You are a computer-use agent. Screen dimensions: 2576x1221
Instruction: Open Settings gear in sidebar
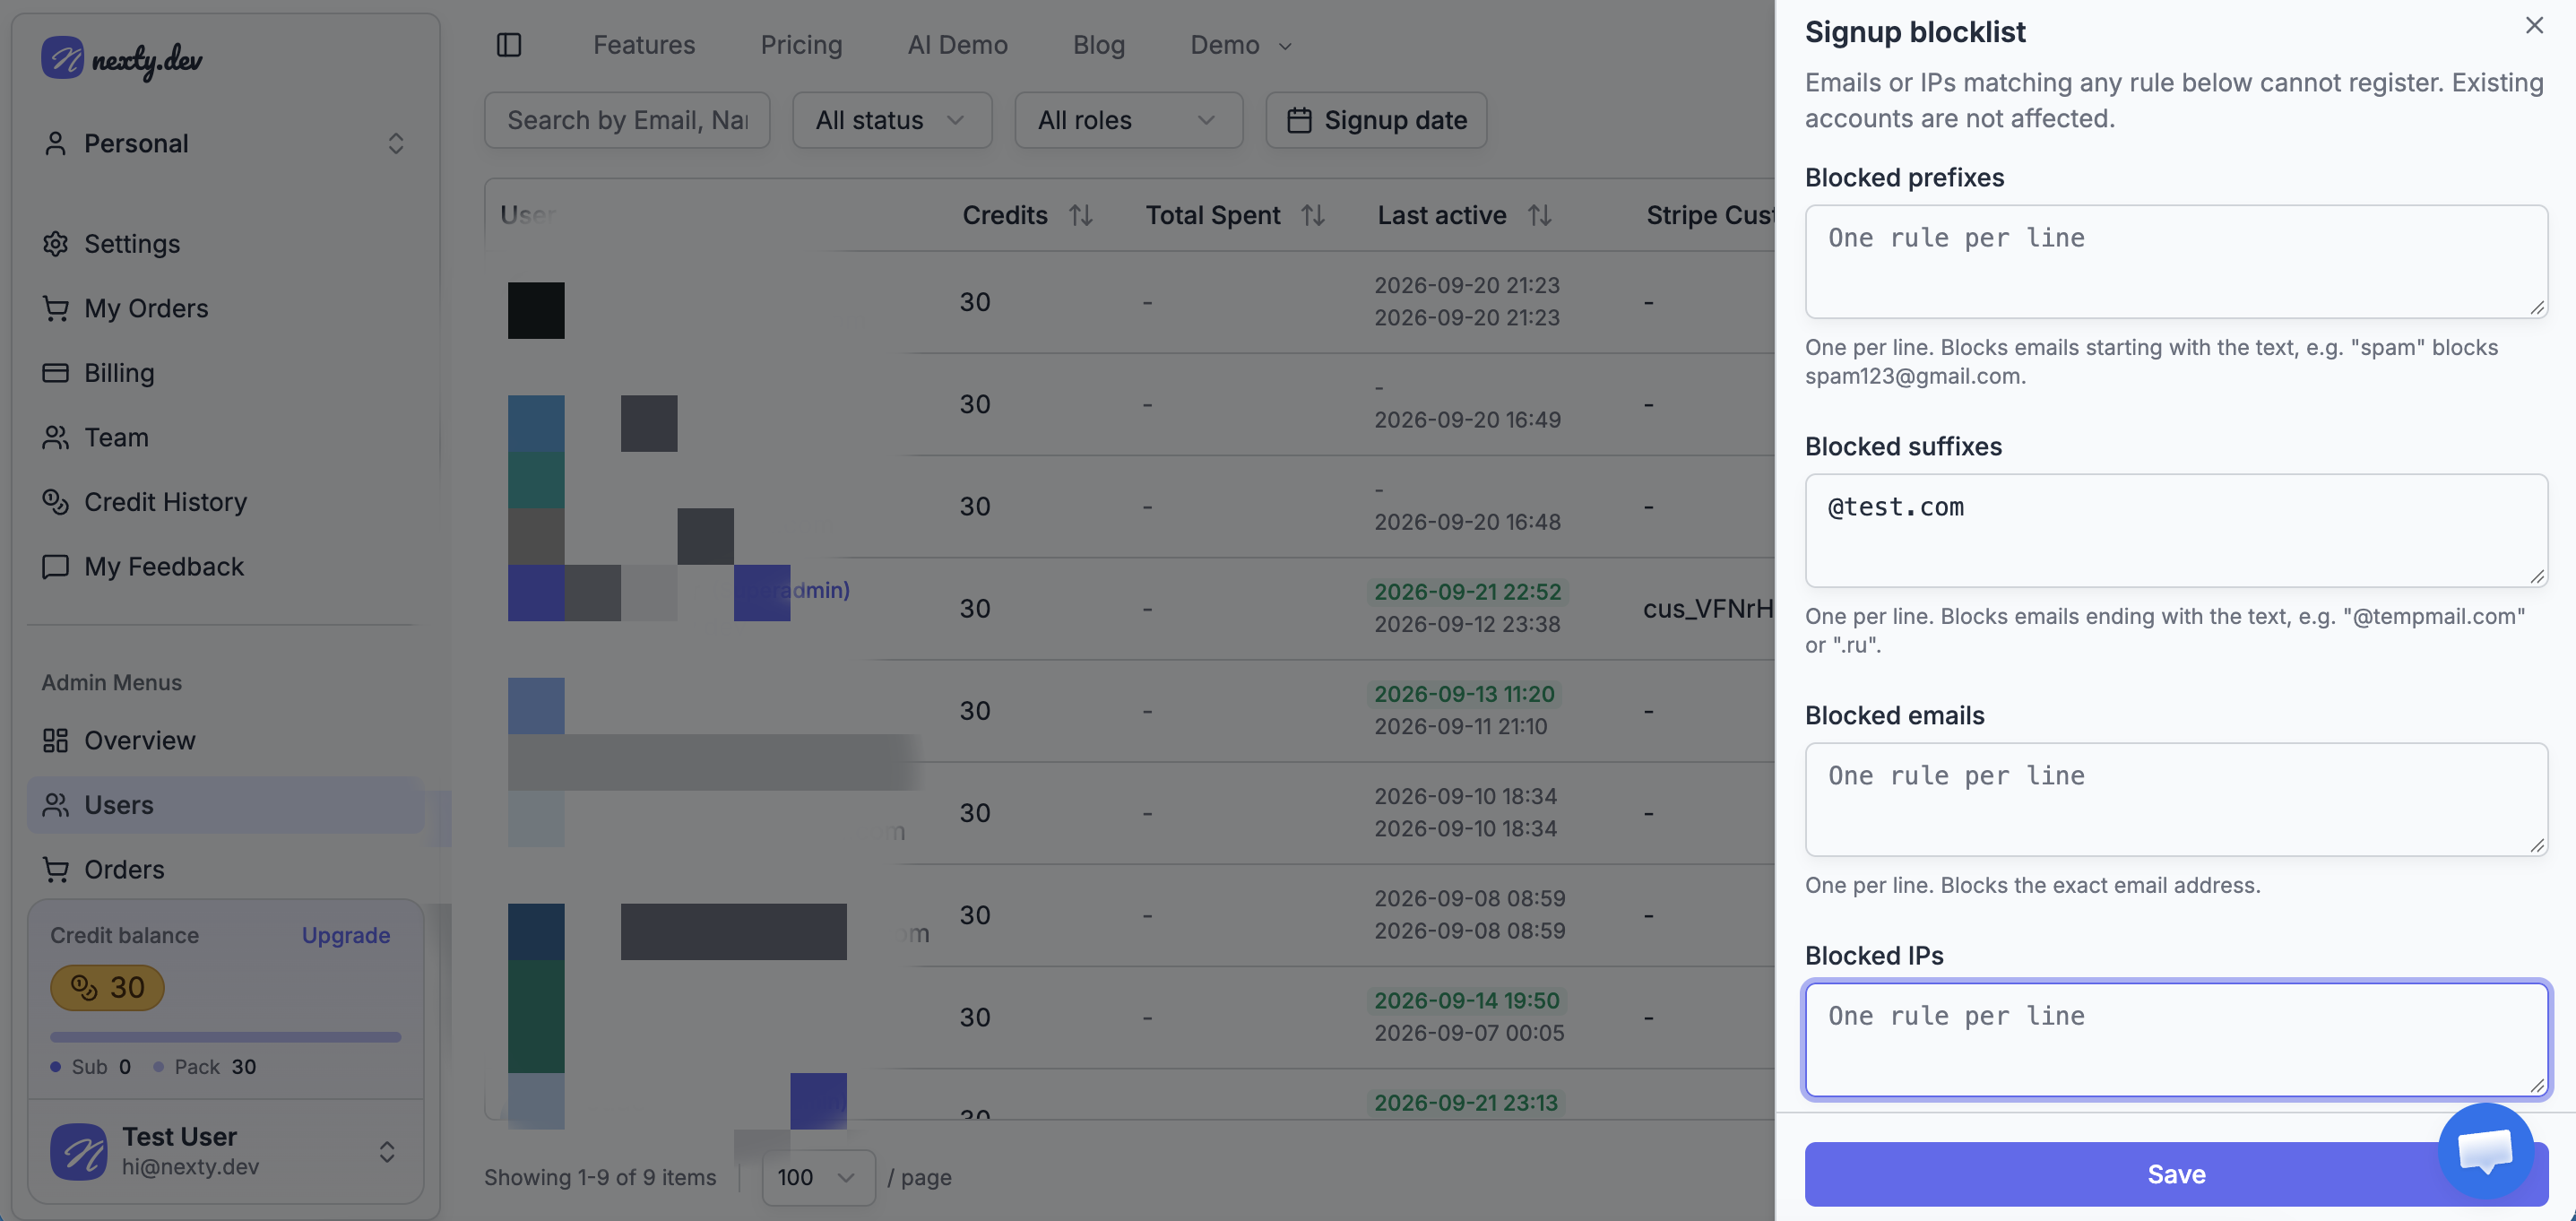tap(55, 243)
